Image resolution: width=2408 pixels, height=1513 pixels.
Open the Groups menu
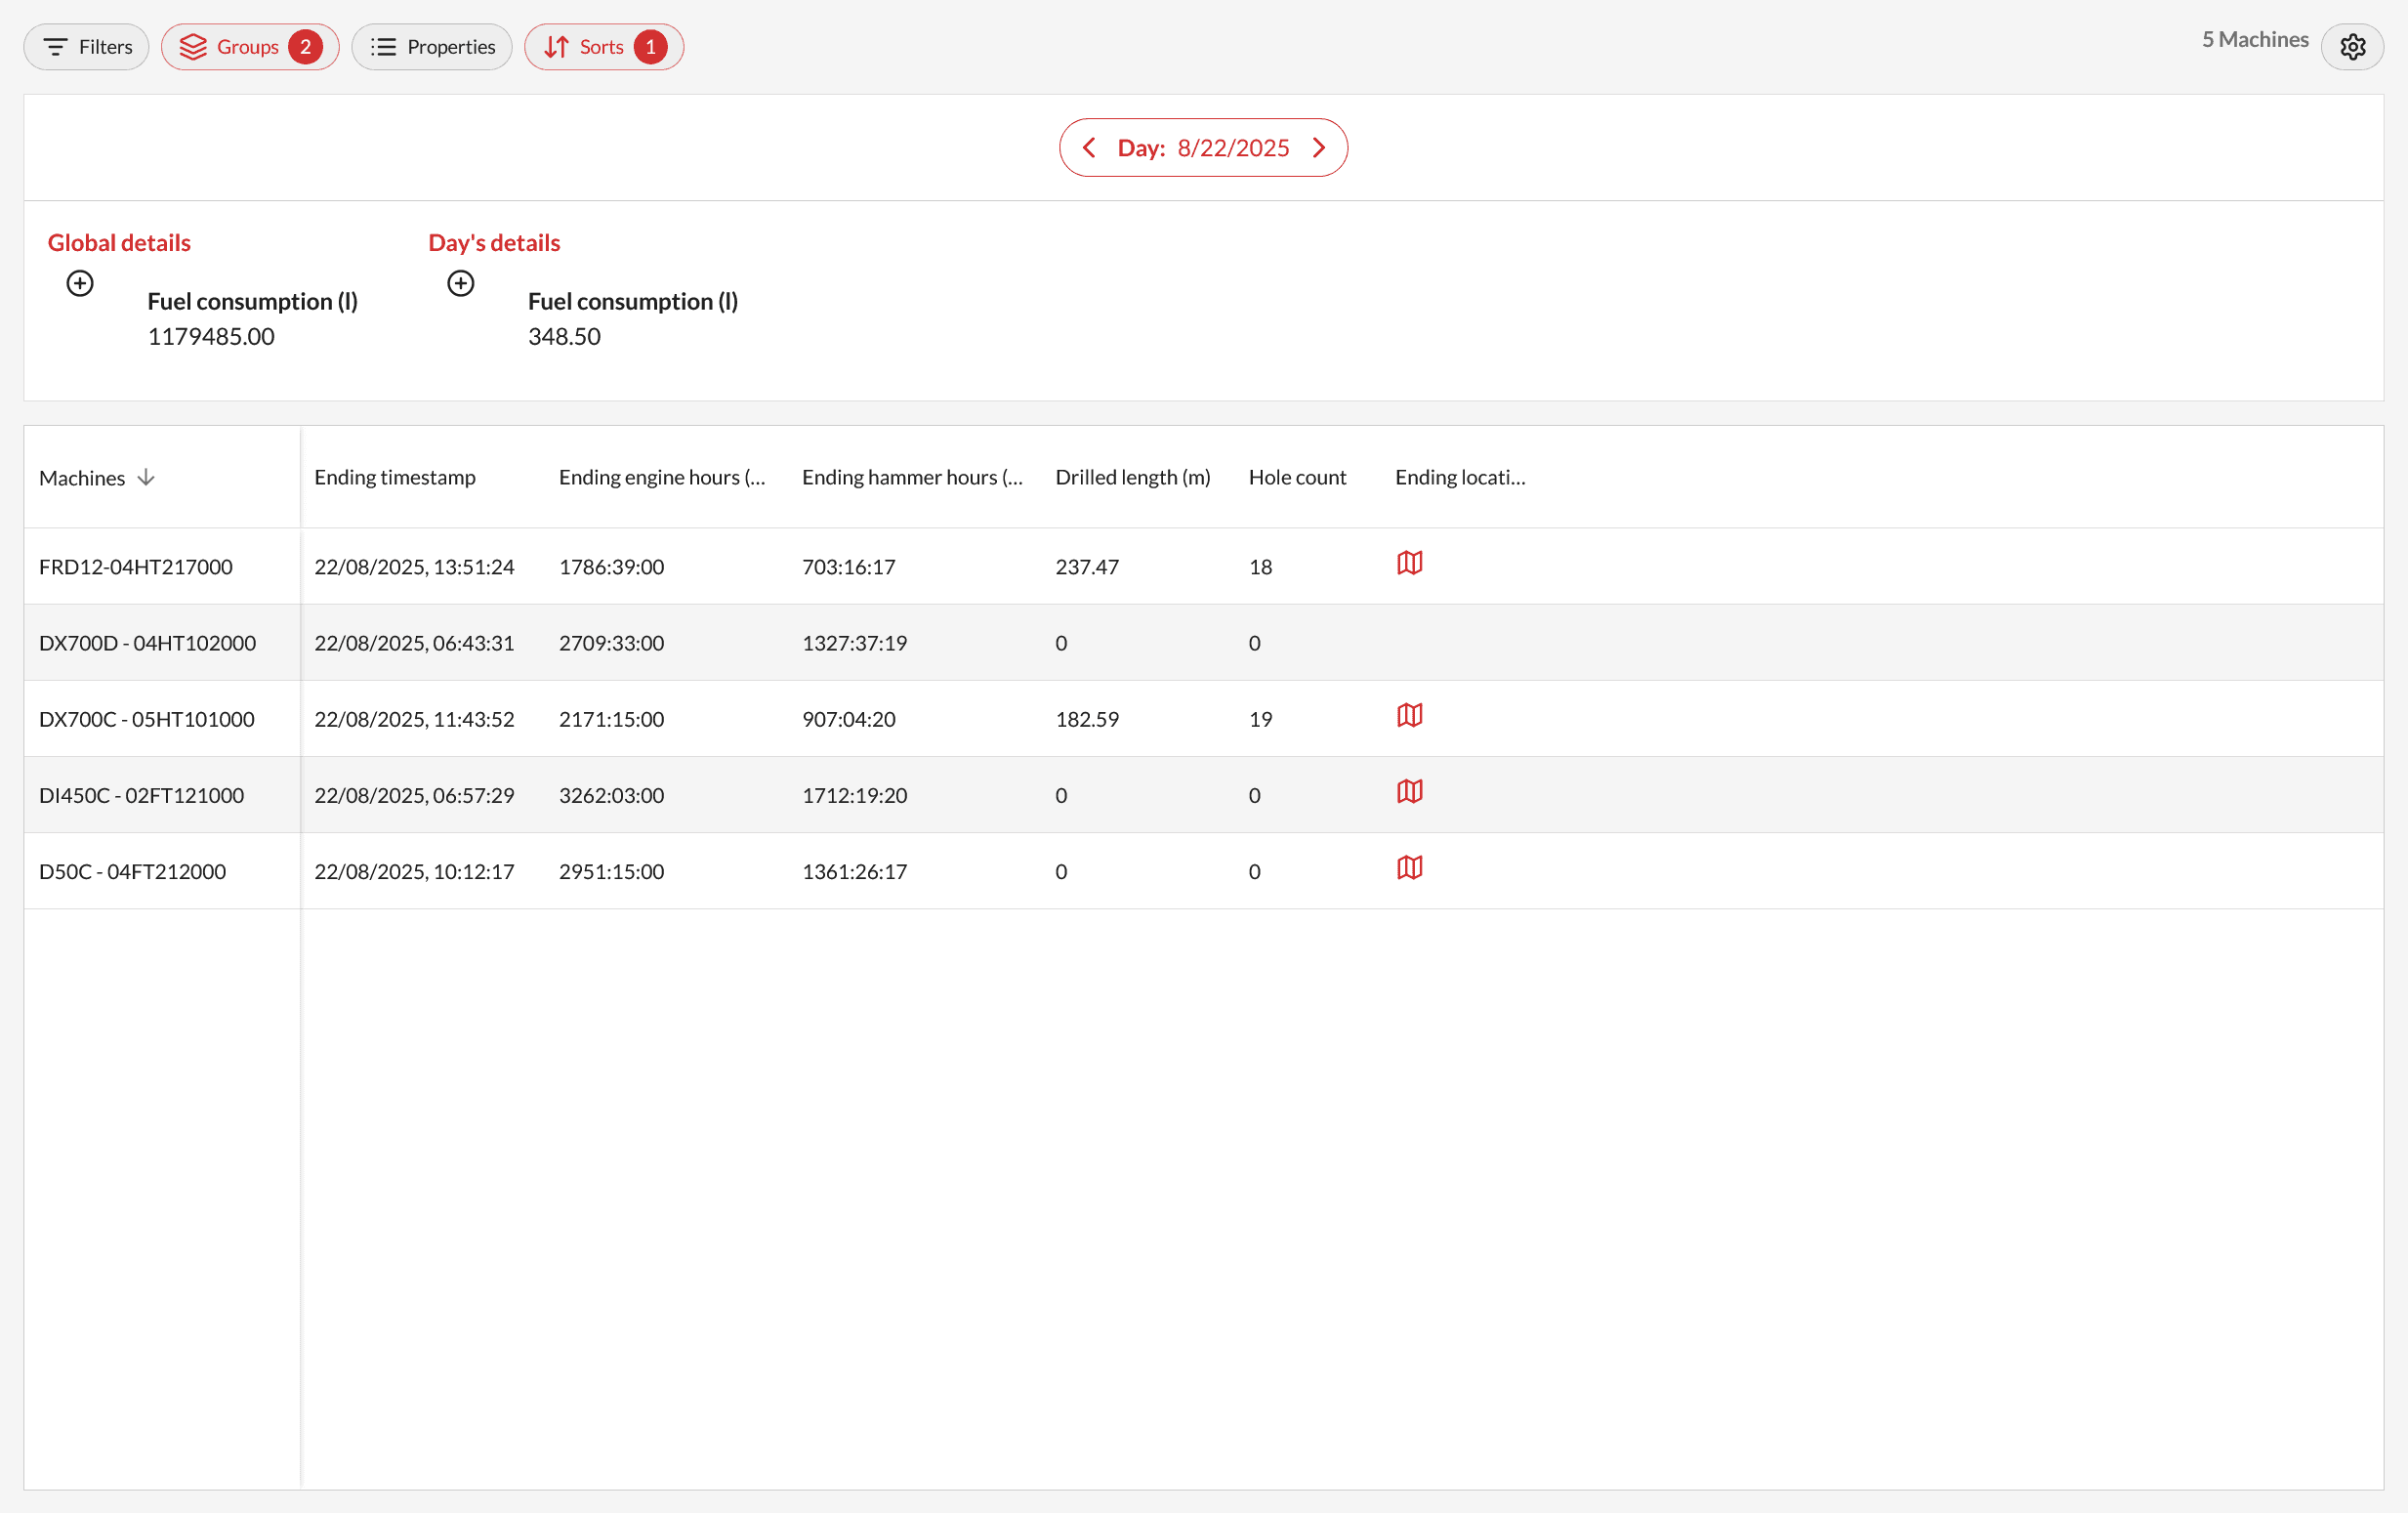(249, 47)
